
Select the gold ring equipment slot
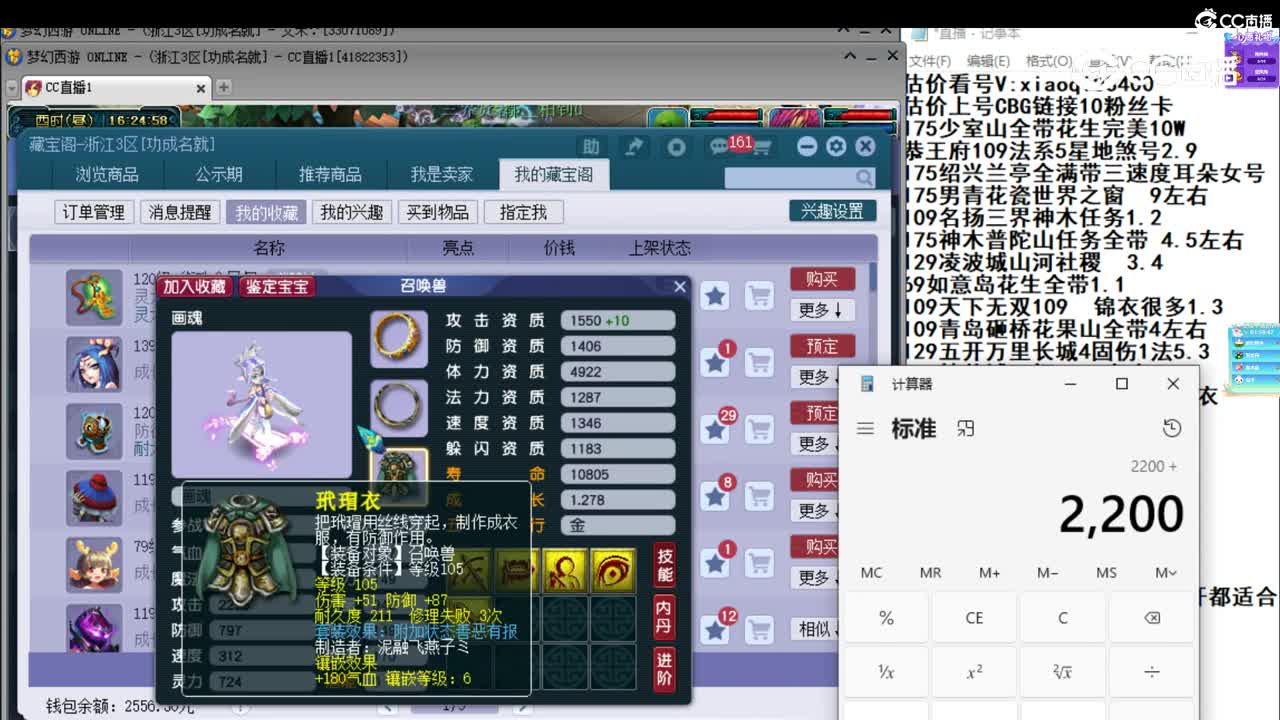pos(399,339)
